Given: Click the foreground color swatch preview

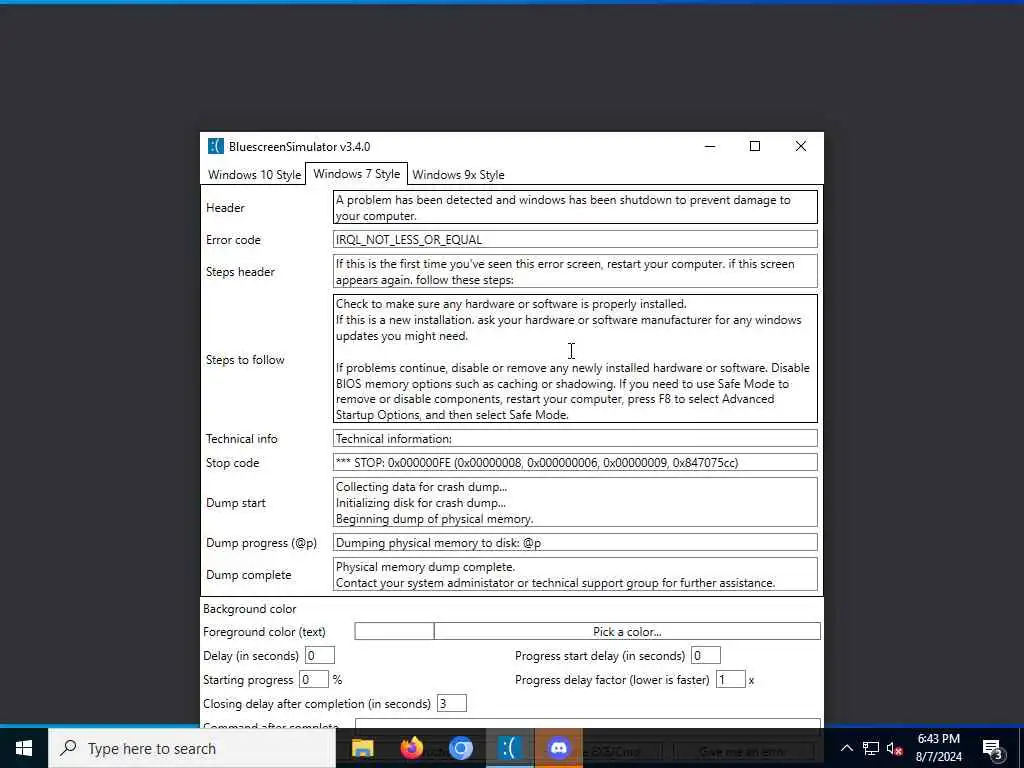Looking at the screenshot, I should click(x=394, y=632).
